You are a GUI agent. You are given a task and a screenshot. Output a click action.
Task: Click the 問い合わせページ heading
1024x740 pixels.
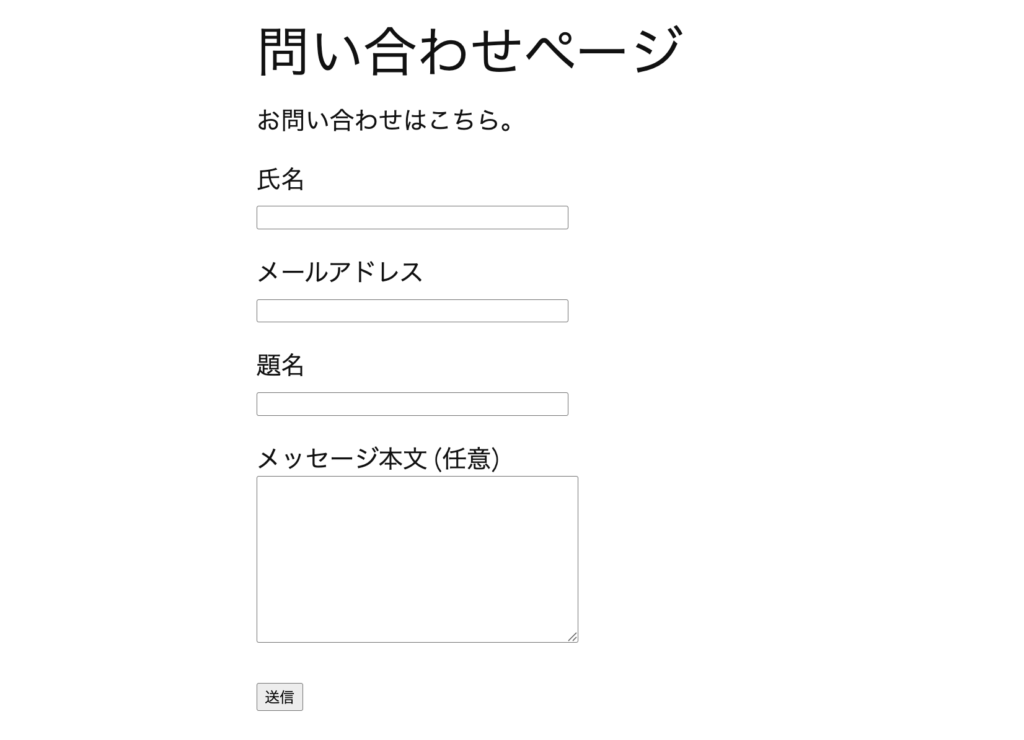coord(470,51)
